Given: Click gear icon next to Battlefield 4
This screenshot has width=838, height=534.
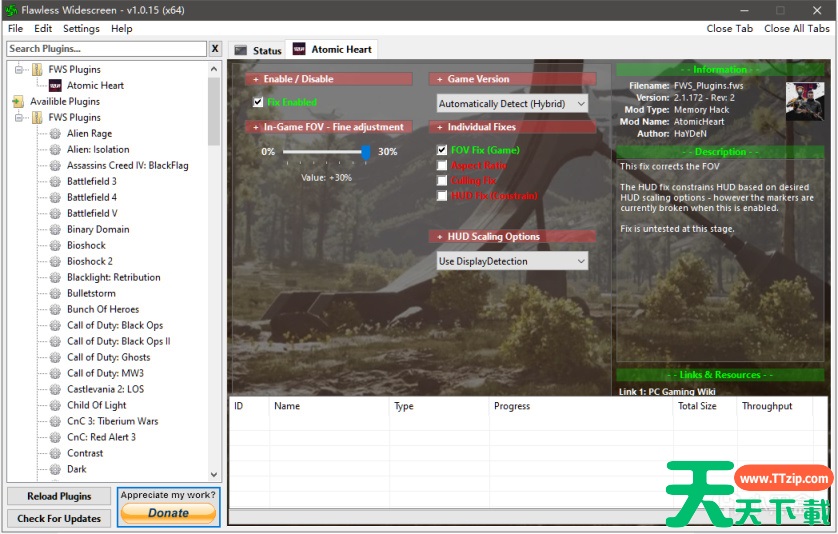Looking at the screenshot, I should click(55, 198).
